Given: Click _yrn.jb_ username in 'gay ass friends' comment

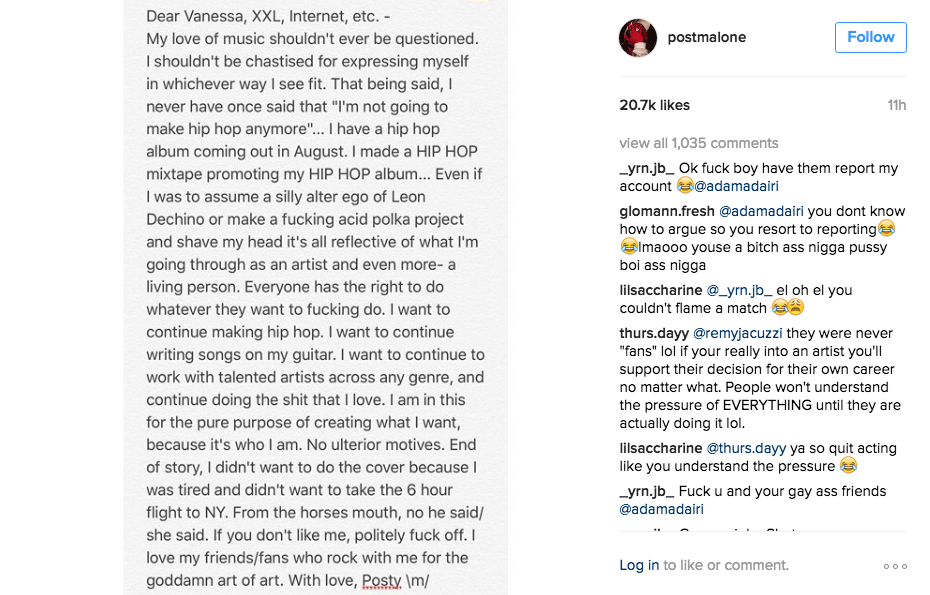Looking at the screenshot, I should click(x=646, y=491).
